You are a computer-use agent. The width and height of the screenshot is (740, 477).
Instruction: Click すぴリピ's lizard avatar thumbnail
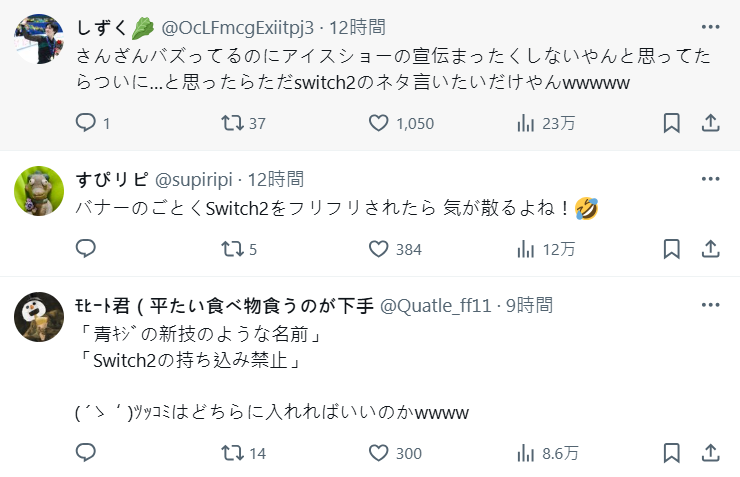pyautogui.click(x=39, y=190)
